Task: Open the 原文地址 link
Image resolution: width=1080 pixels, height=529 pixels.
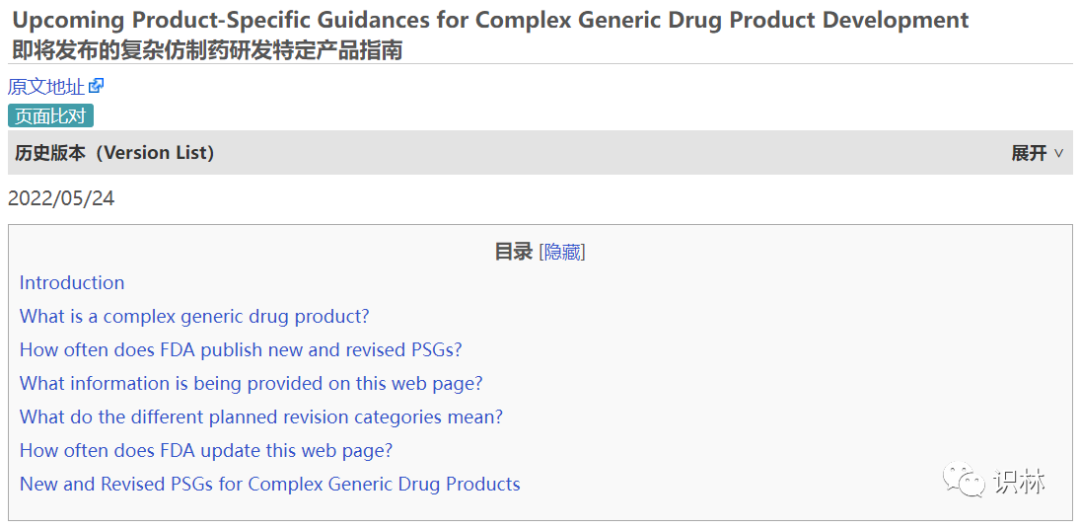Action: click(46, 87)
